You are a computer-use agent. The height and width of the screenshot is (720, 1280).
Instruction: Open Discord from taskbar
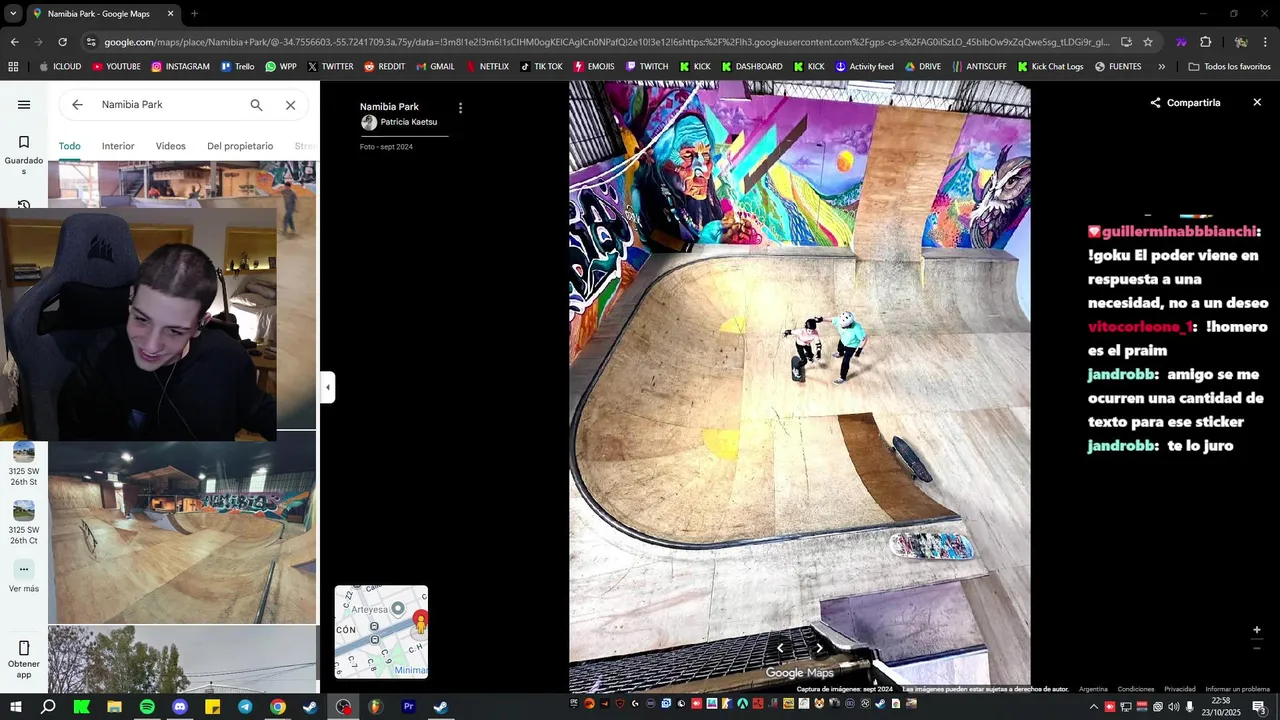point(180,707)
